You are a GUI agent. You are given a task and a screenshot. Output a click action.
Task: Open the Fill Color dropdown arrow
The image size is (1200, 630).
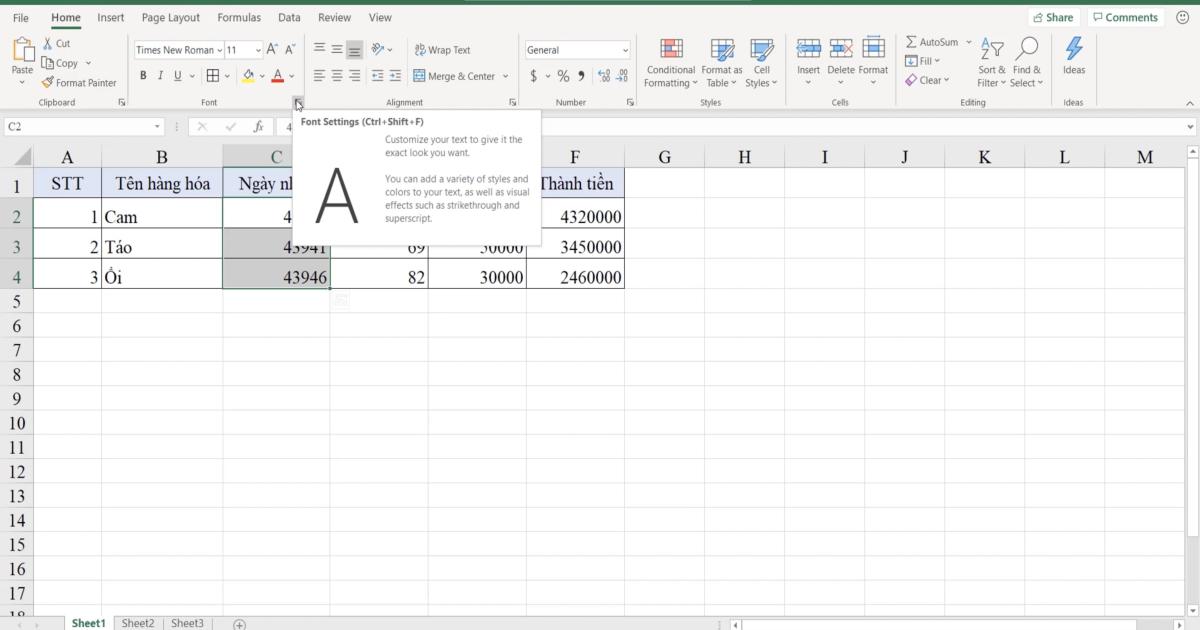(x=260, y=75)
